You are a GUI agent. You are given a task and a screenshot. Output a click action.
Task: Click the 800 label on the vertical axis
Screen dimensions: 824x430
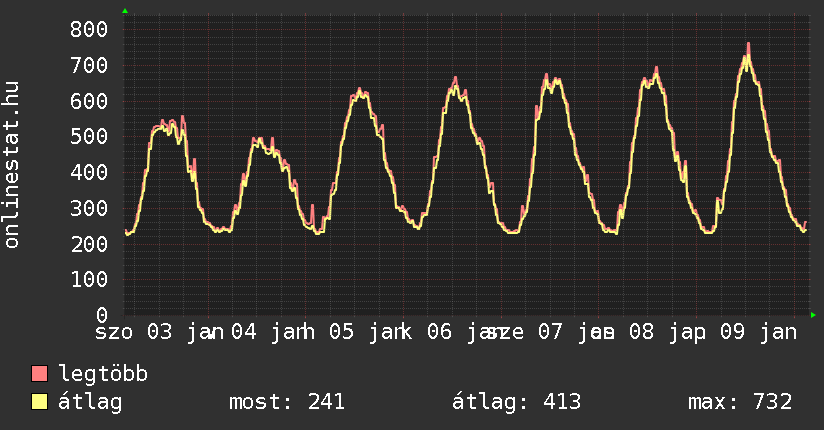88,30
